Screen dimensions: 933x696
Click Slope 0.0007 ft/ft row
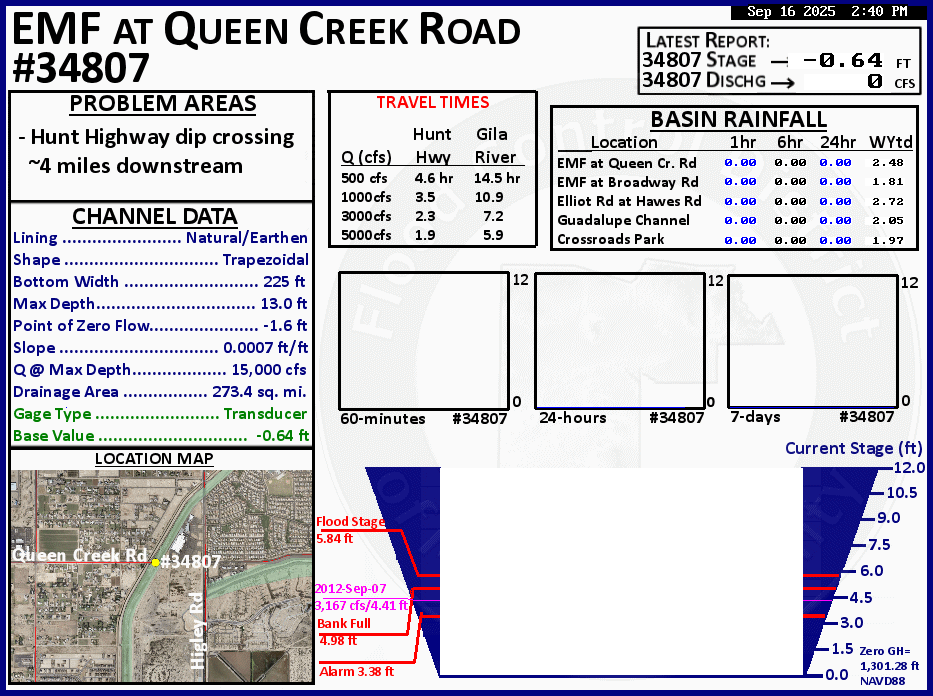click(161, 348)
